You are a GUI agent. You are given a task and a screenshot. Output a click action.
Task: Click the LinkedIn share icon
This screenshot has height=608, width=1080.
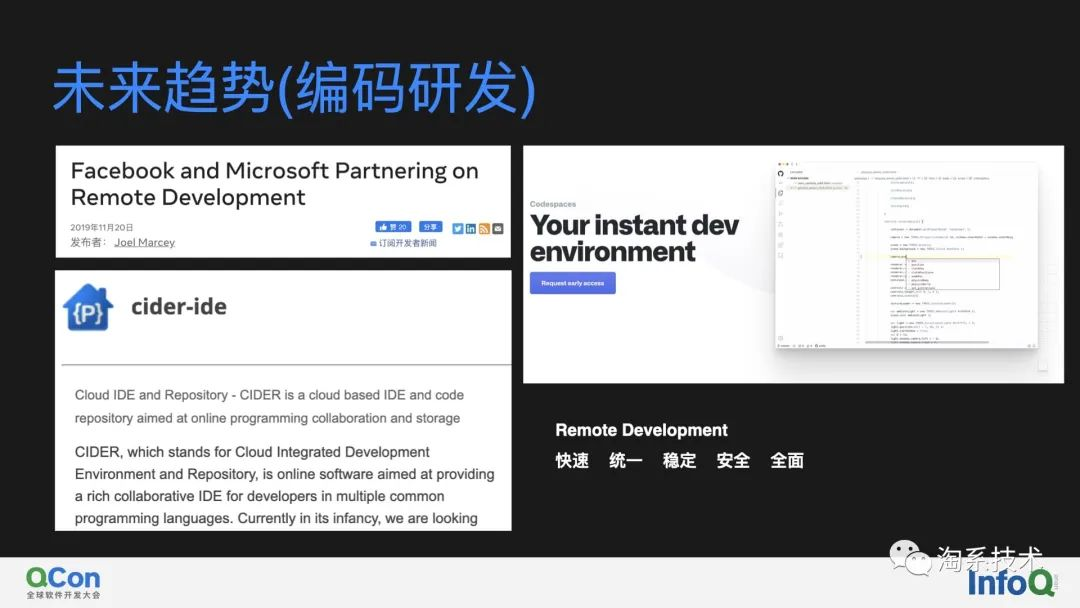470,229
